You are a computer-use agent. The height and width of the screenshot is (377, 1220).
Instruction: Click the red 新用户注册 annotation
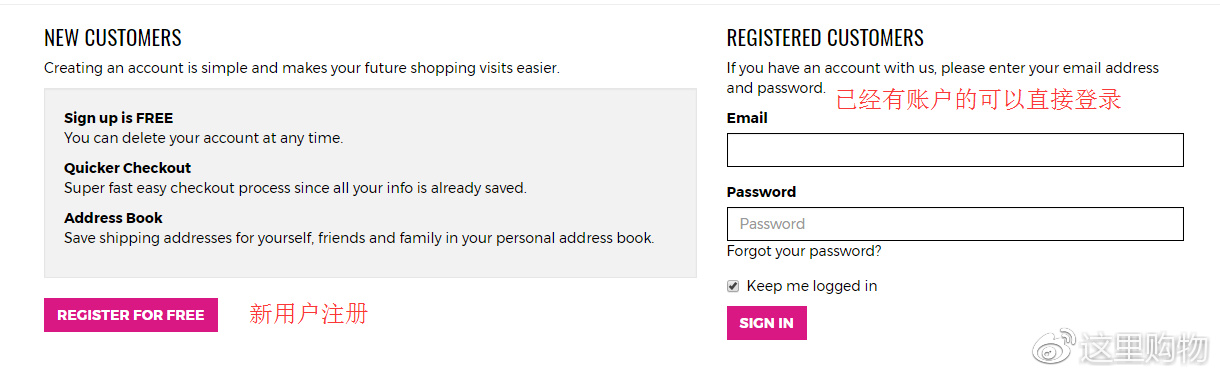coord(309,314)
